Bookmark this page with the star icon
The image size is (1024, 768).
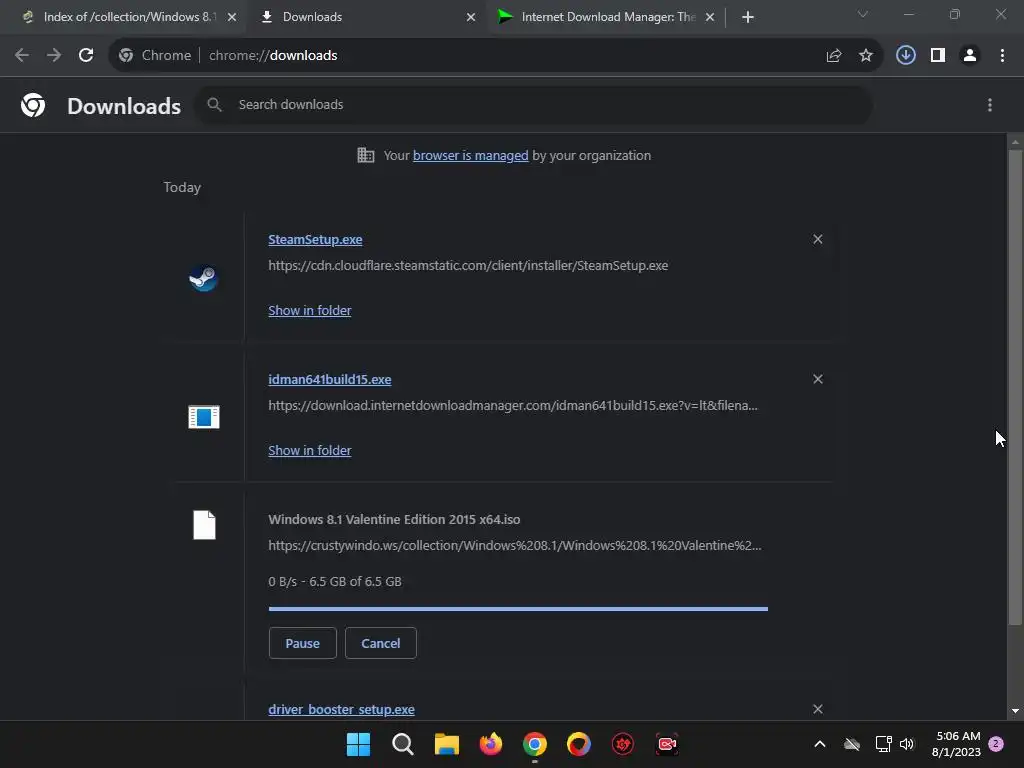866,56
